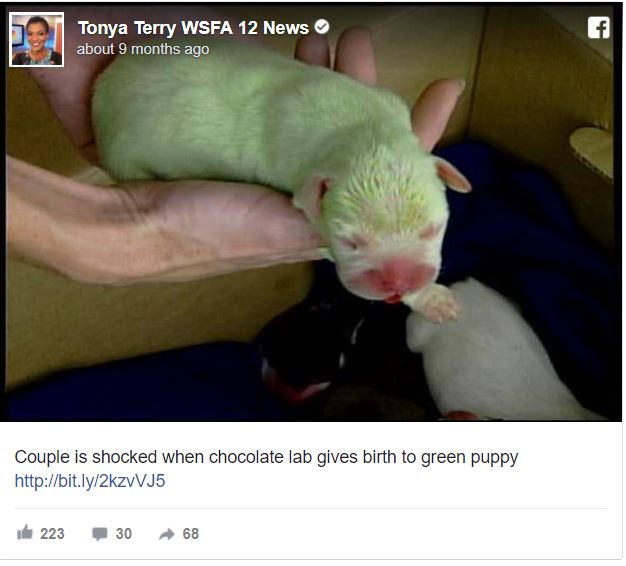Click the thumbs-up like icon
626x566 pixels.
click(x=25, y=532)
